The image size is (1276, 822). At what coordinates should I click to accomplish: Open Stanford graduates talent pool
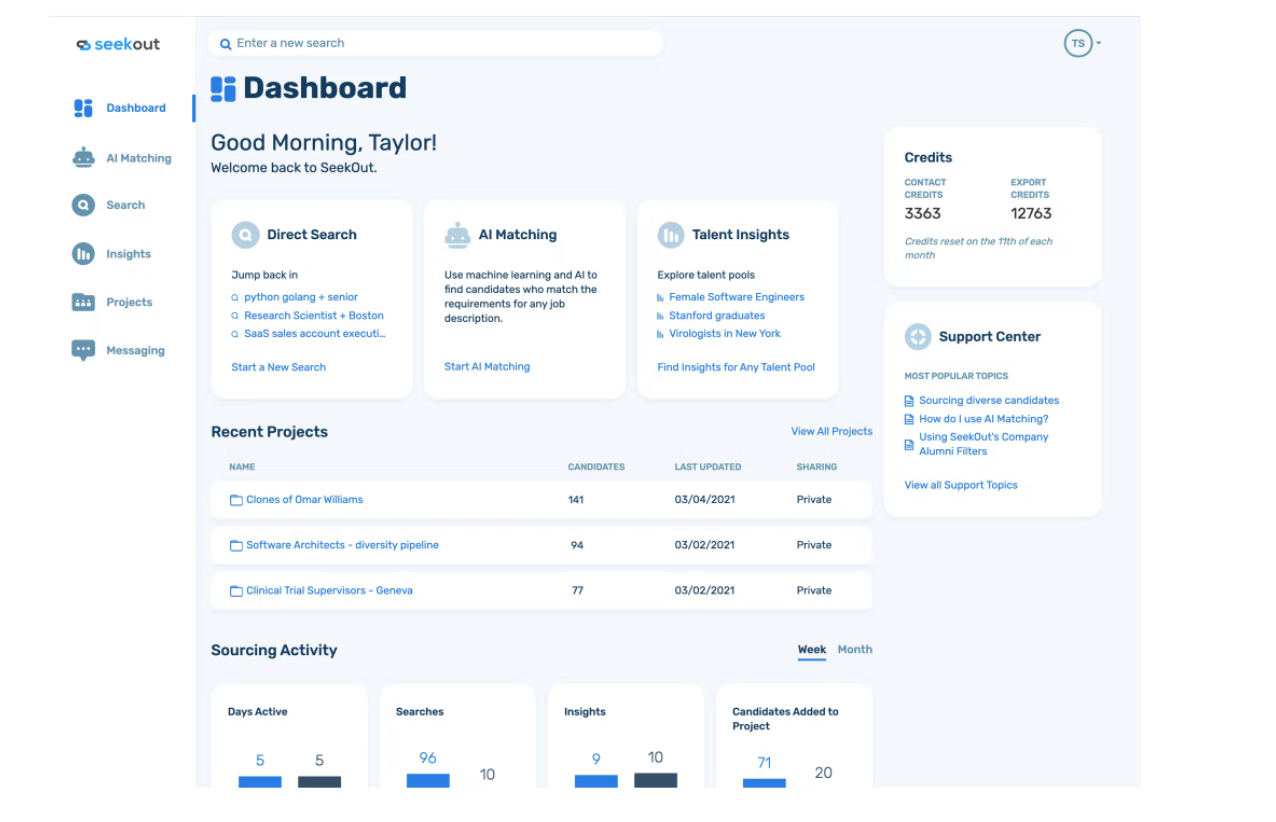click(x=717, y=316)
